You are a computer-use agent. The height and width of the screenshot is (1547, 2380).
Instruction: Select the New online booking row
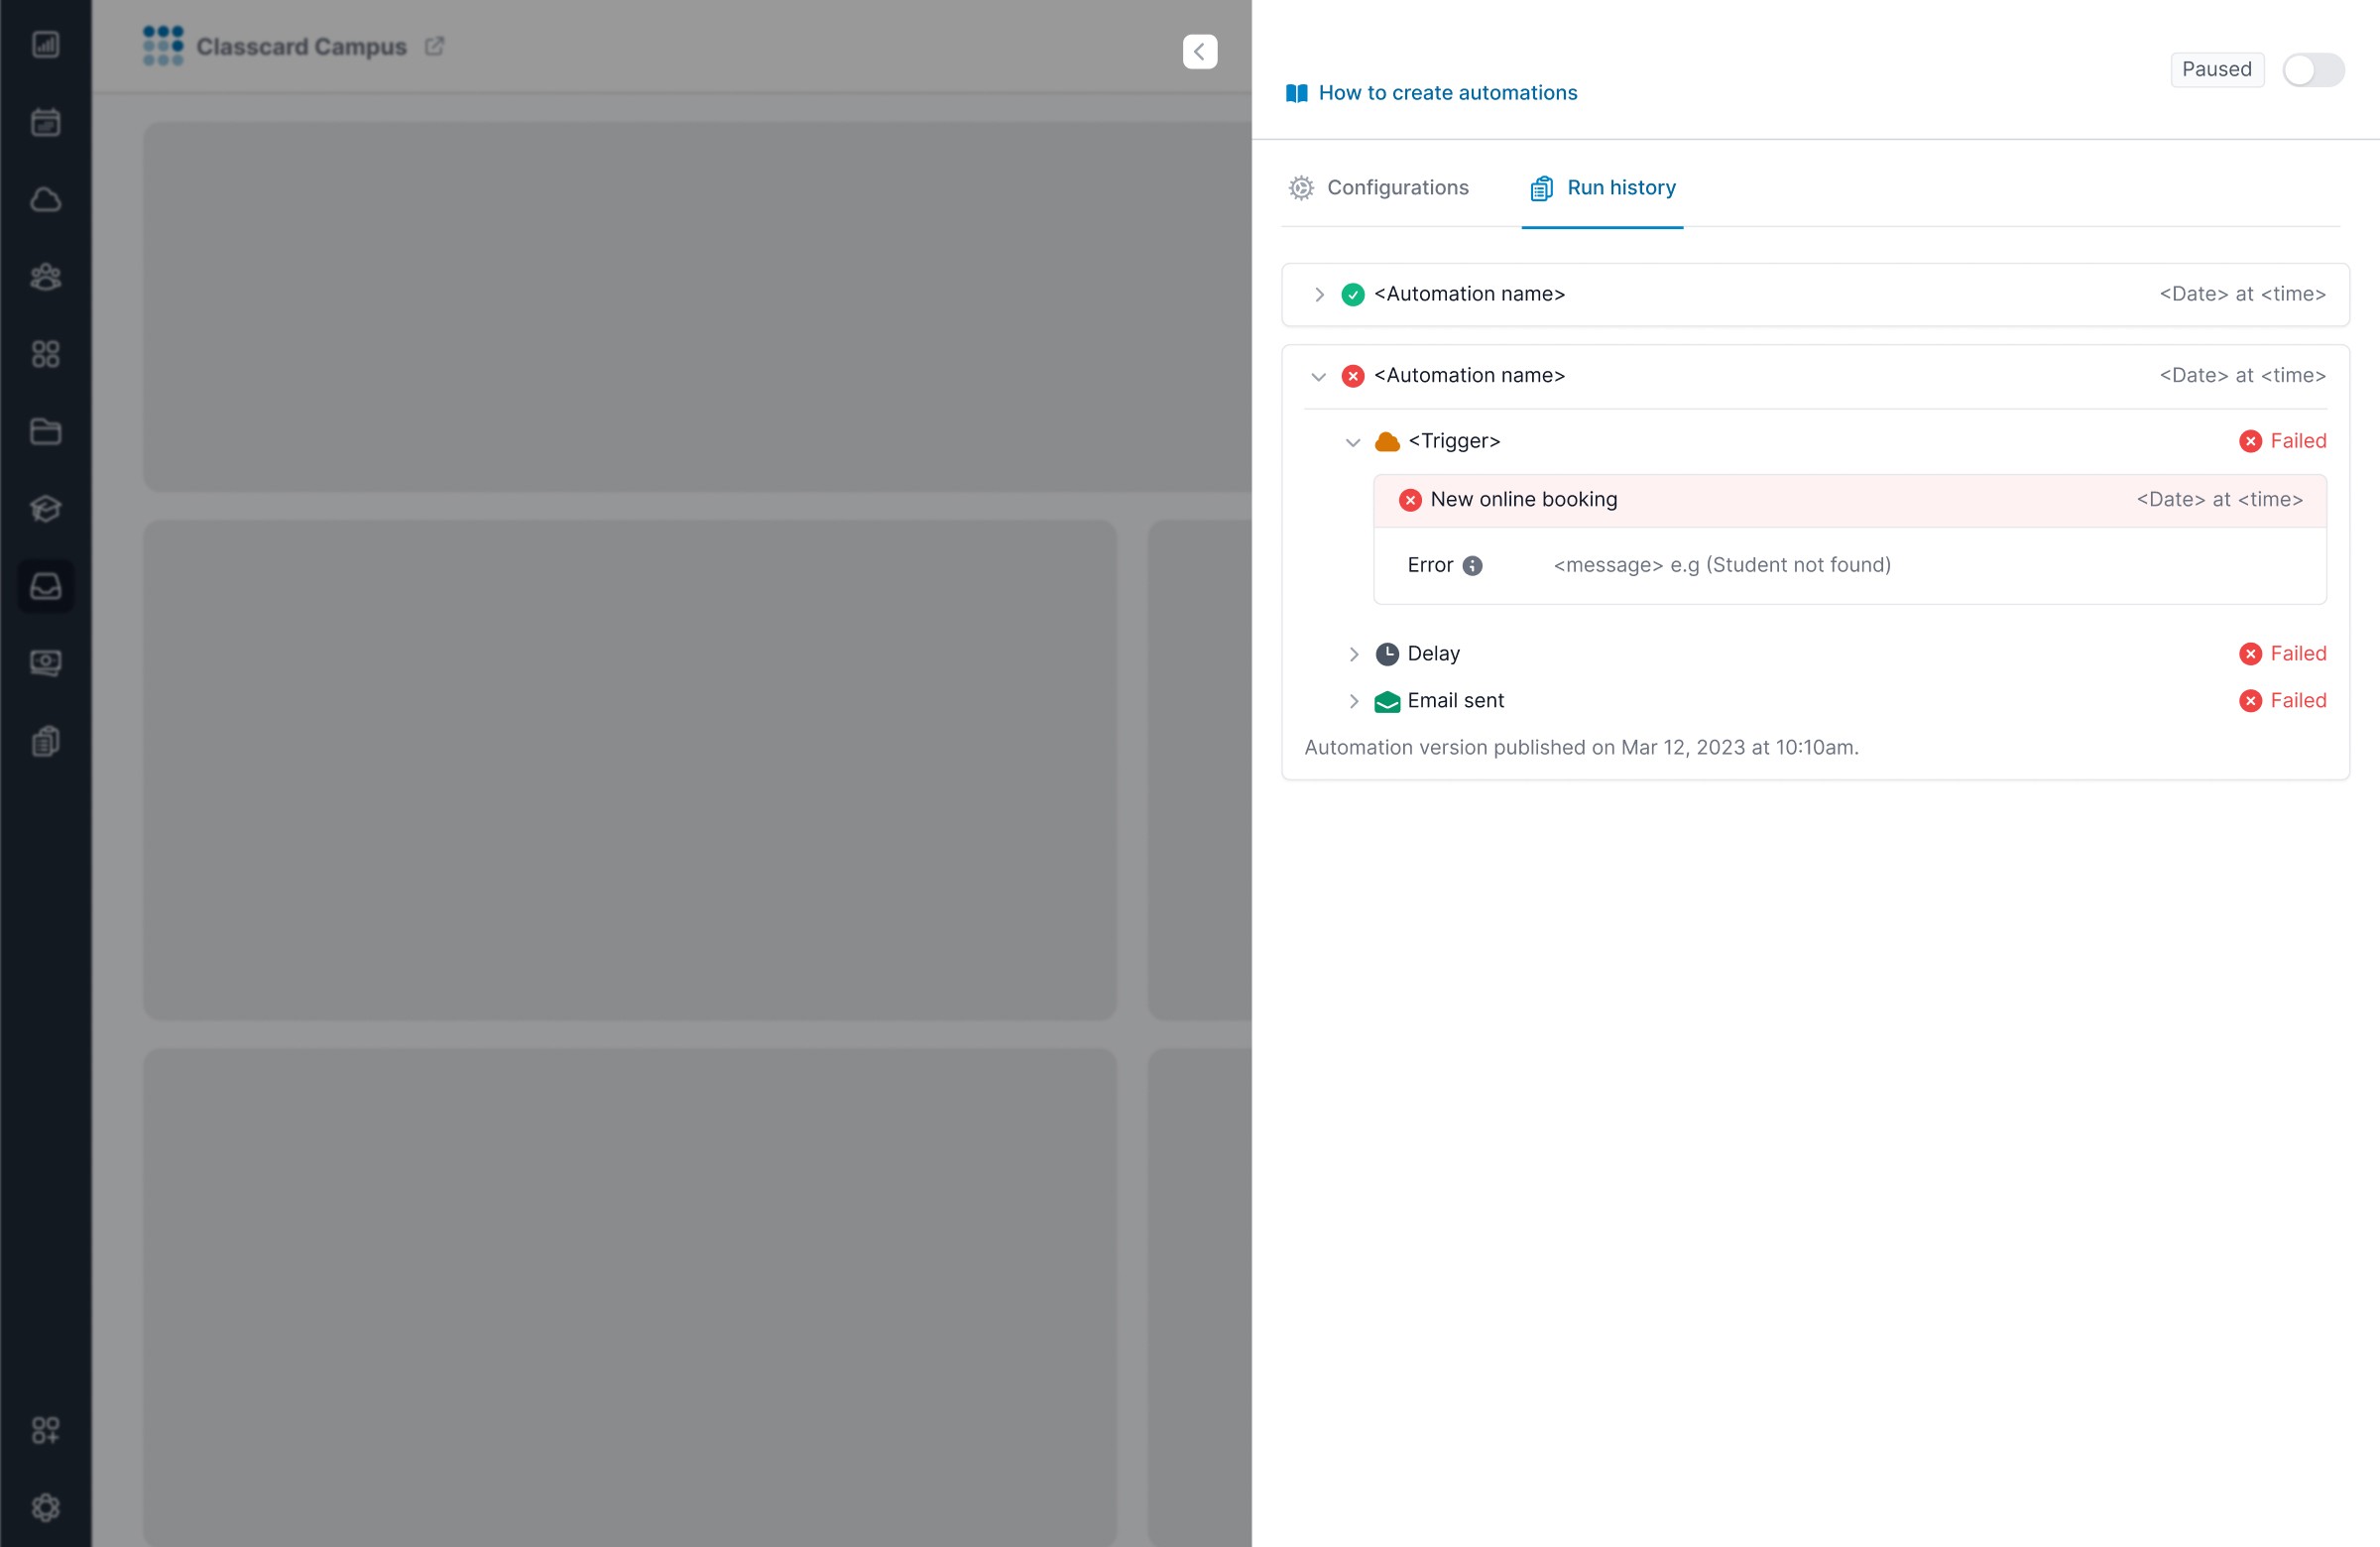tap(1850, 500)
